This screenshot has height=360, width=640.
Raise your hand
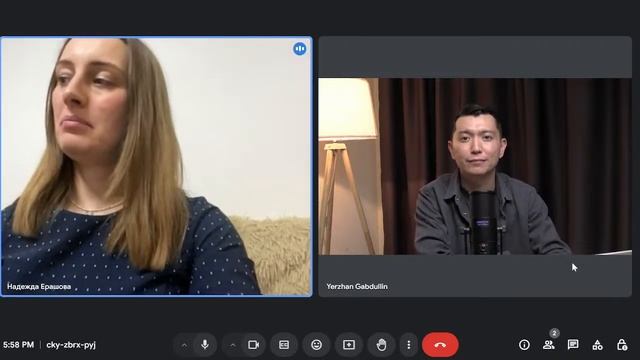pos(381,345)
